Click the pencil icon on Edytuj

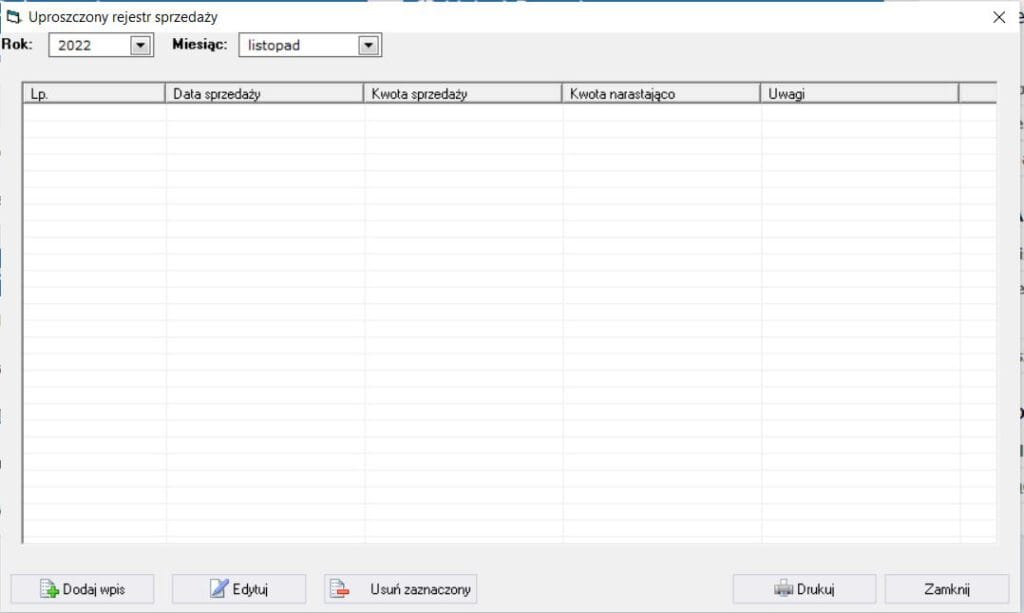[219, 589]
